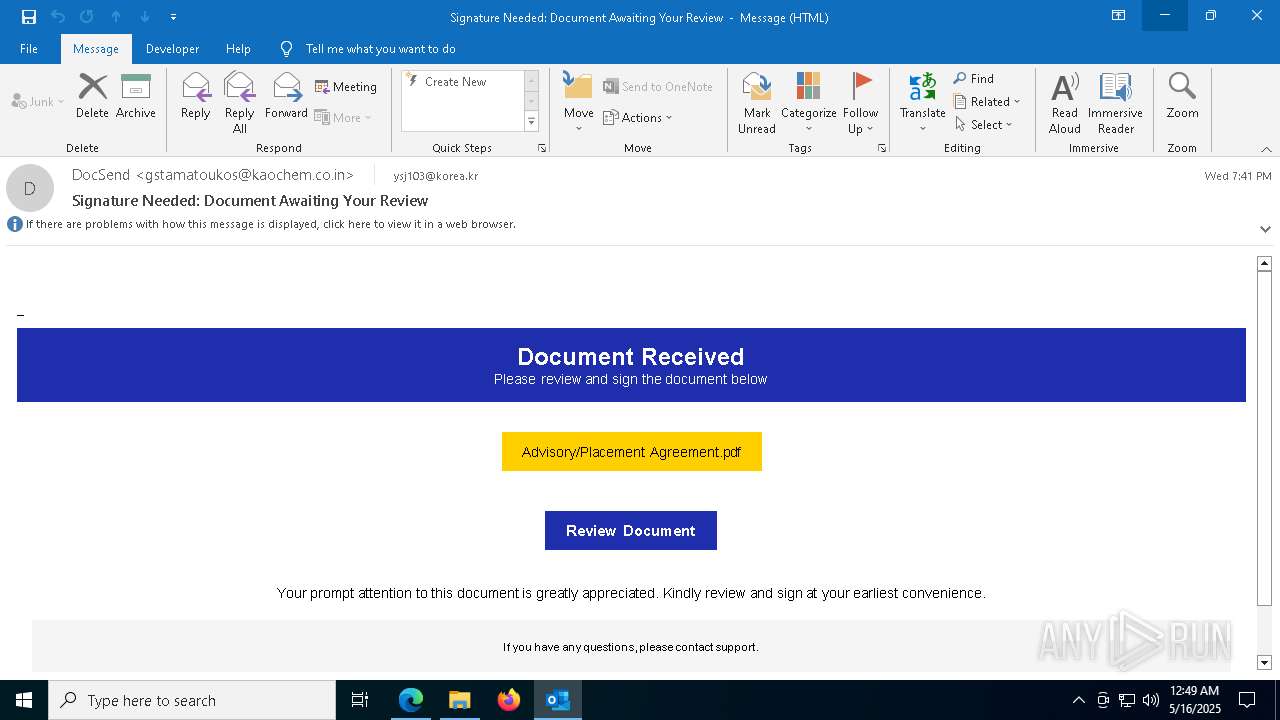Send the message to OneNote
This screenshot has height=720, width=1280.
tap(658, 87)
